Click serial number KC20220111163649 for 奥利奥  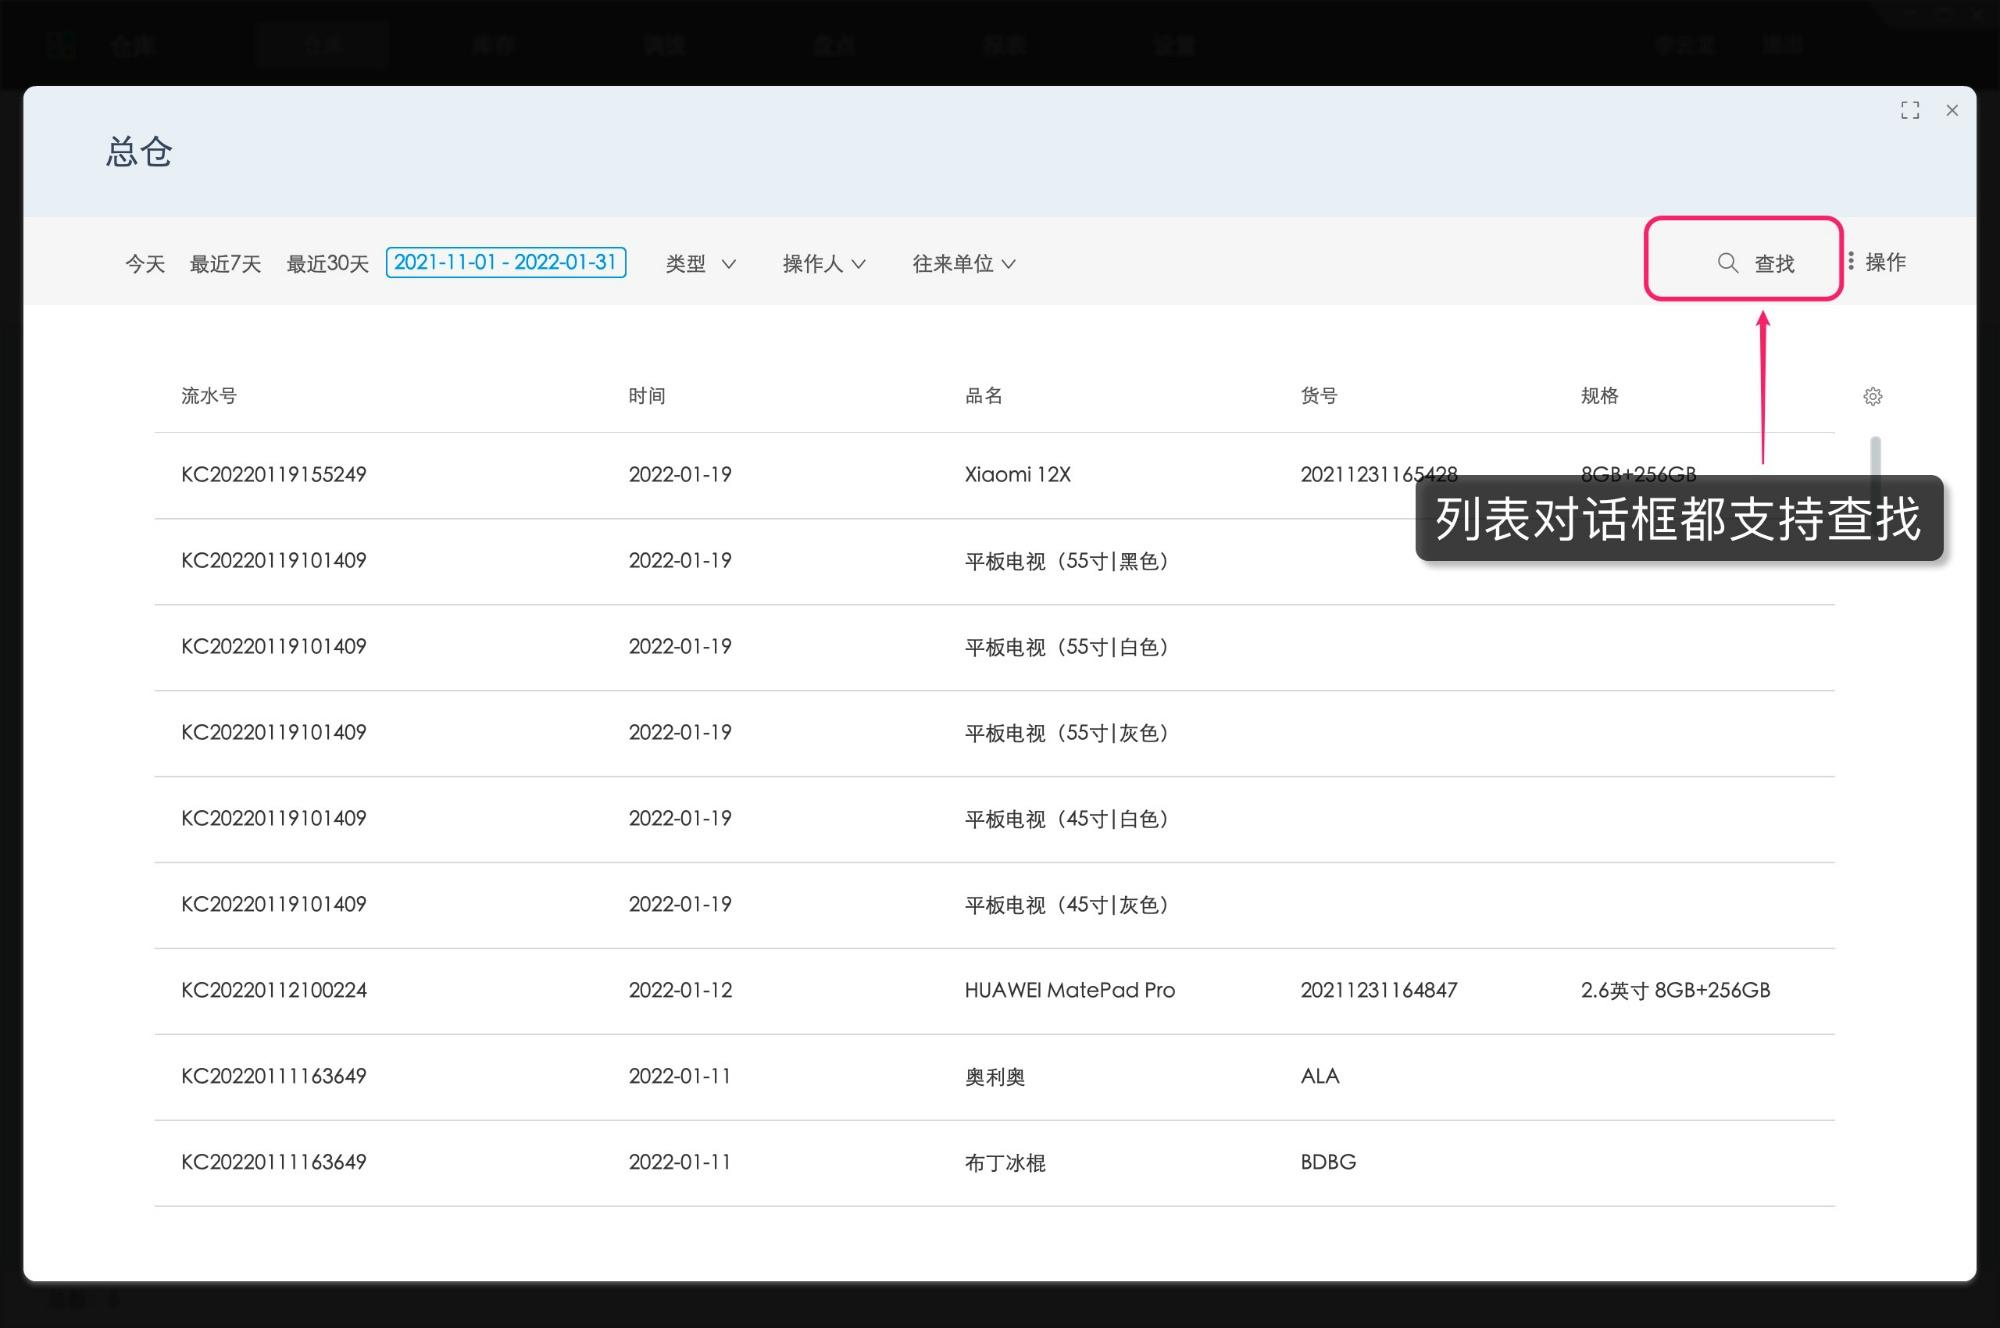tap(274, 1077)
